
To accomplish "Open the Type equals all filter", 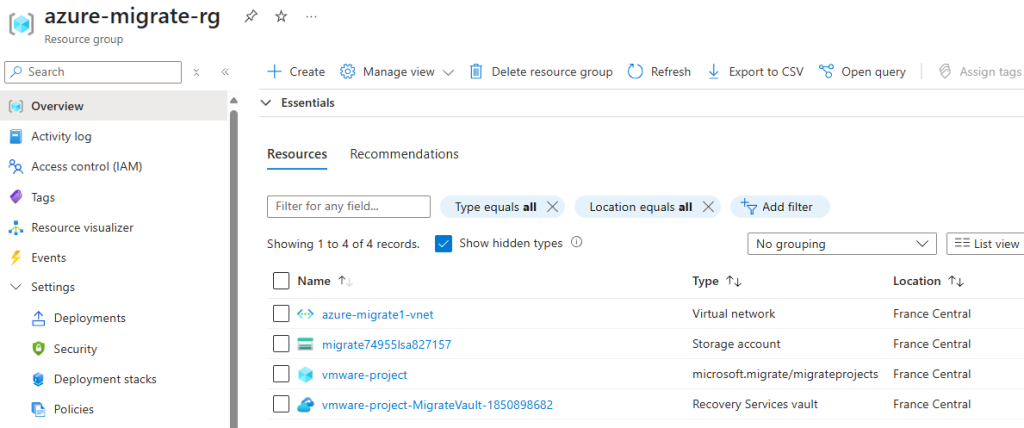I will (496, 207).
